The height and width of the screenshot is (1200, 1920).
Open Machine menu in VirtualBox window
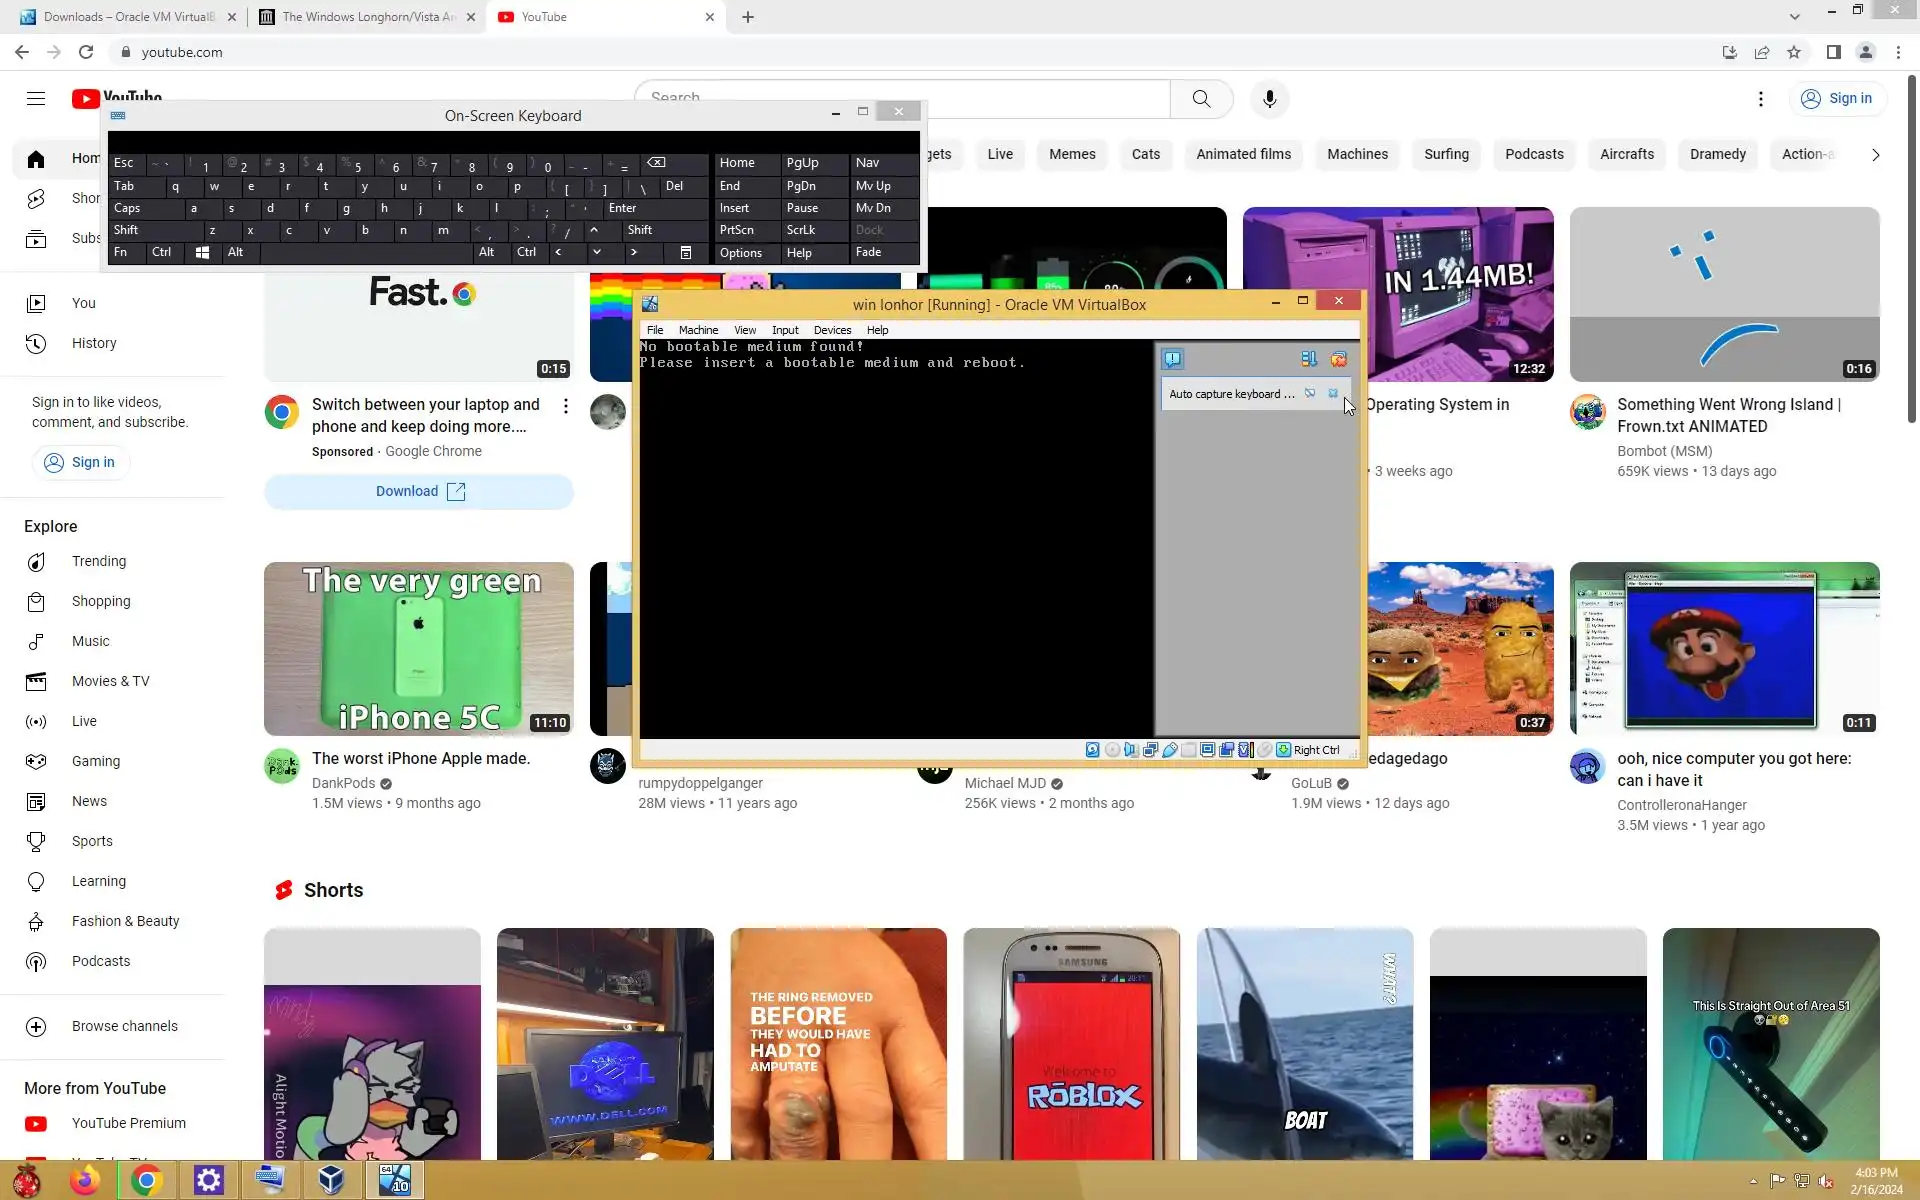click(698, 330)
